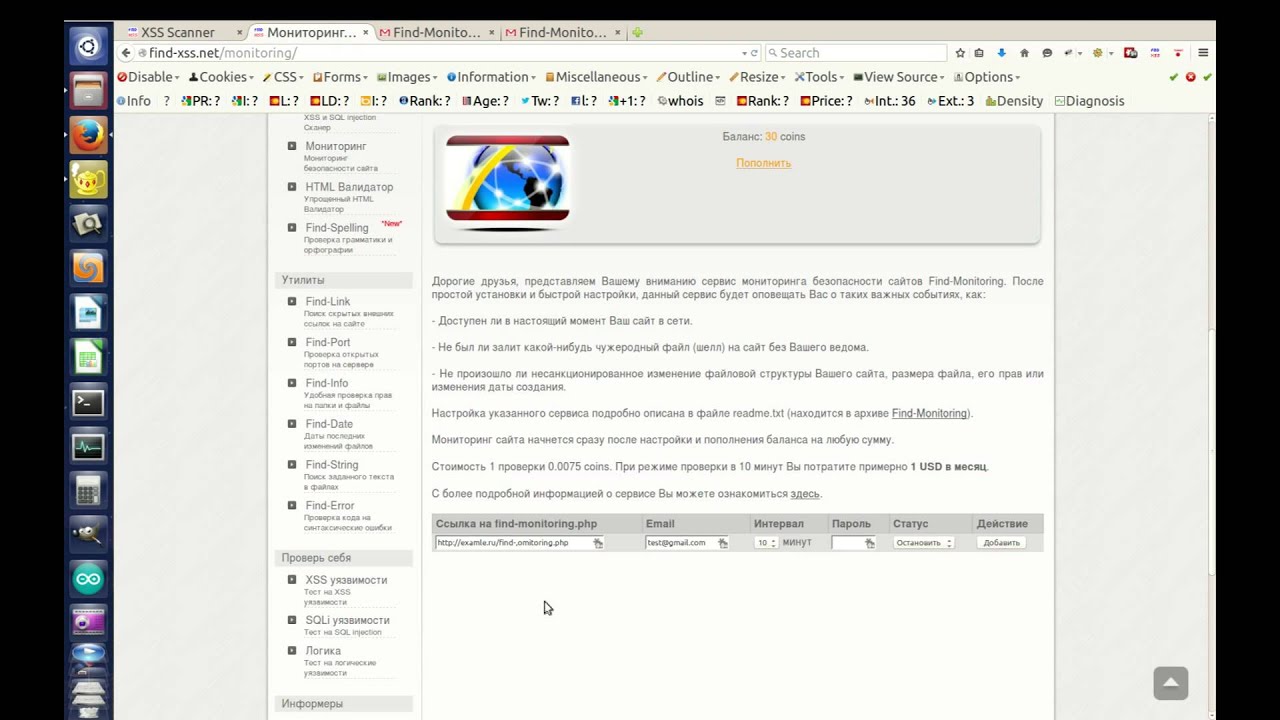Open a new tab with the plus icon

(x=637, y=32)
